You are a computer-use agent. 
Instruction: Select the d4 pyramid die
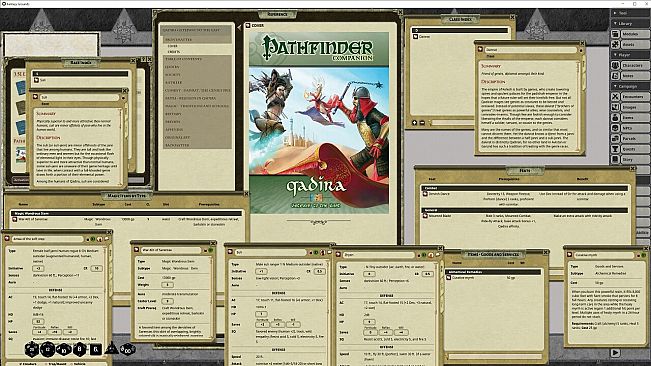(x=111, y=348)
